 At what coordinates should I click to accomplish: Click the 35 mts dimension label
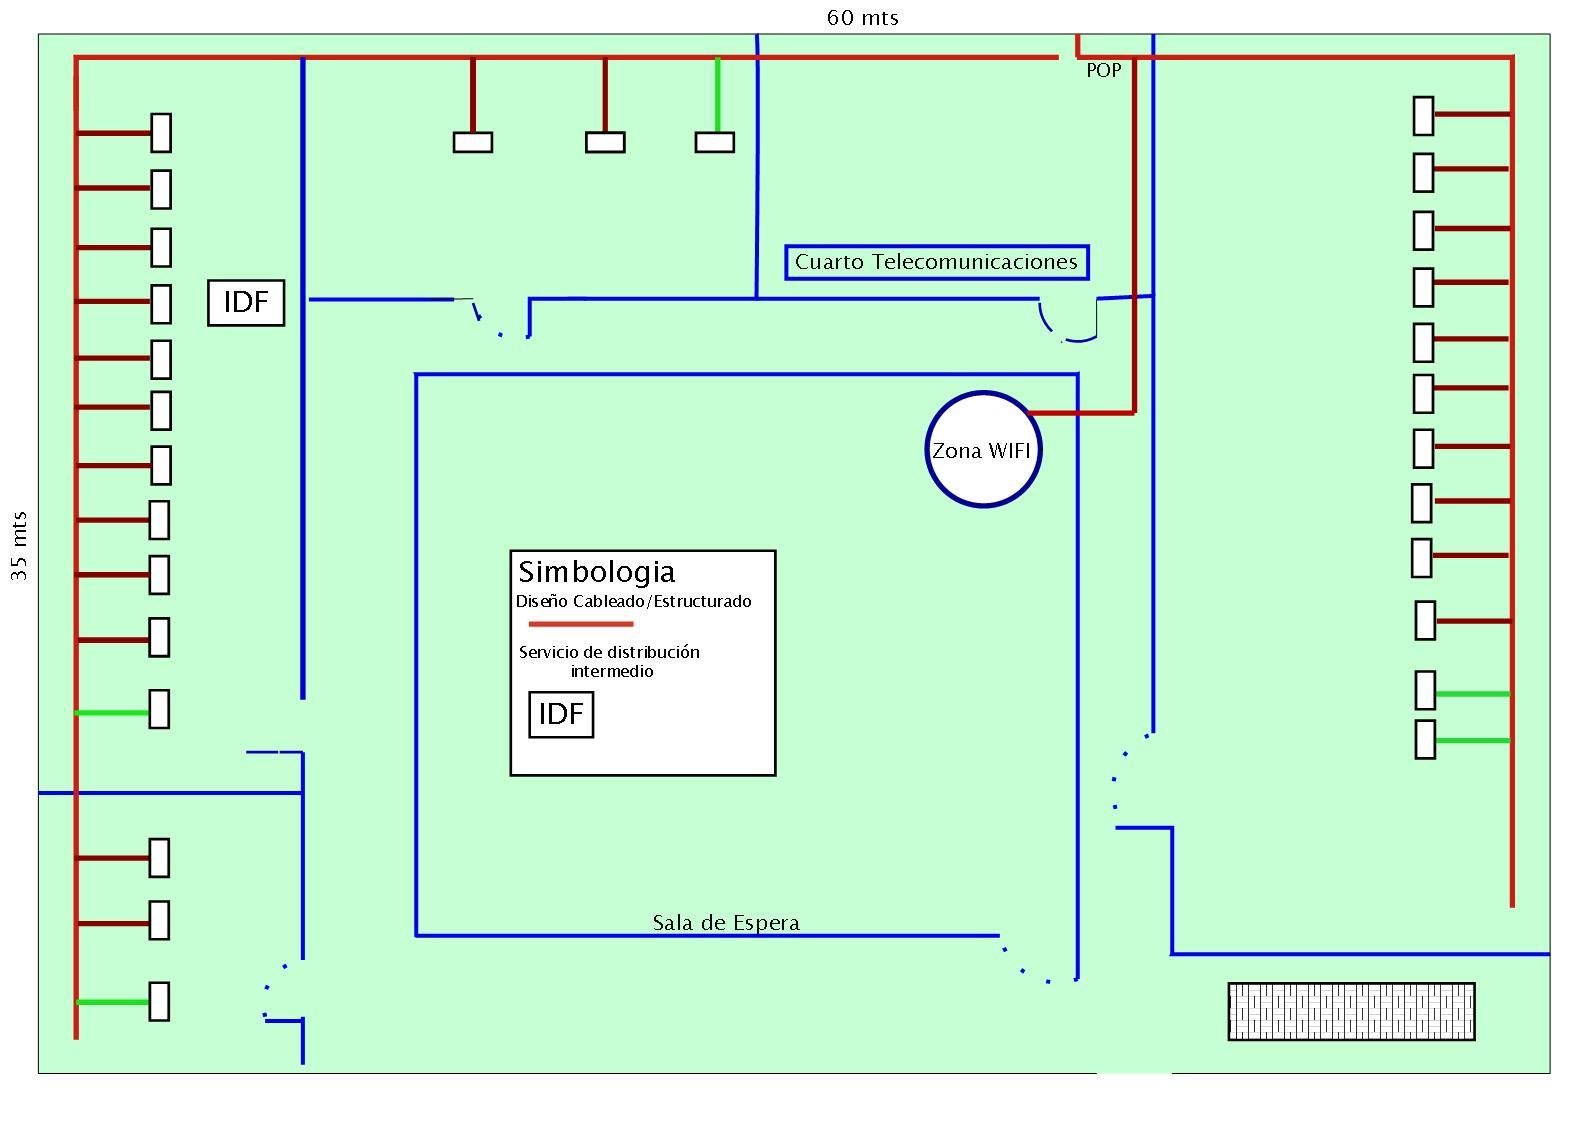coord(19,546)
